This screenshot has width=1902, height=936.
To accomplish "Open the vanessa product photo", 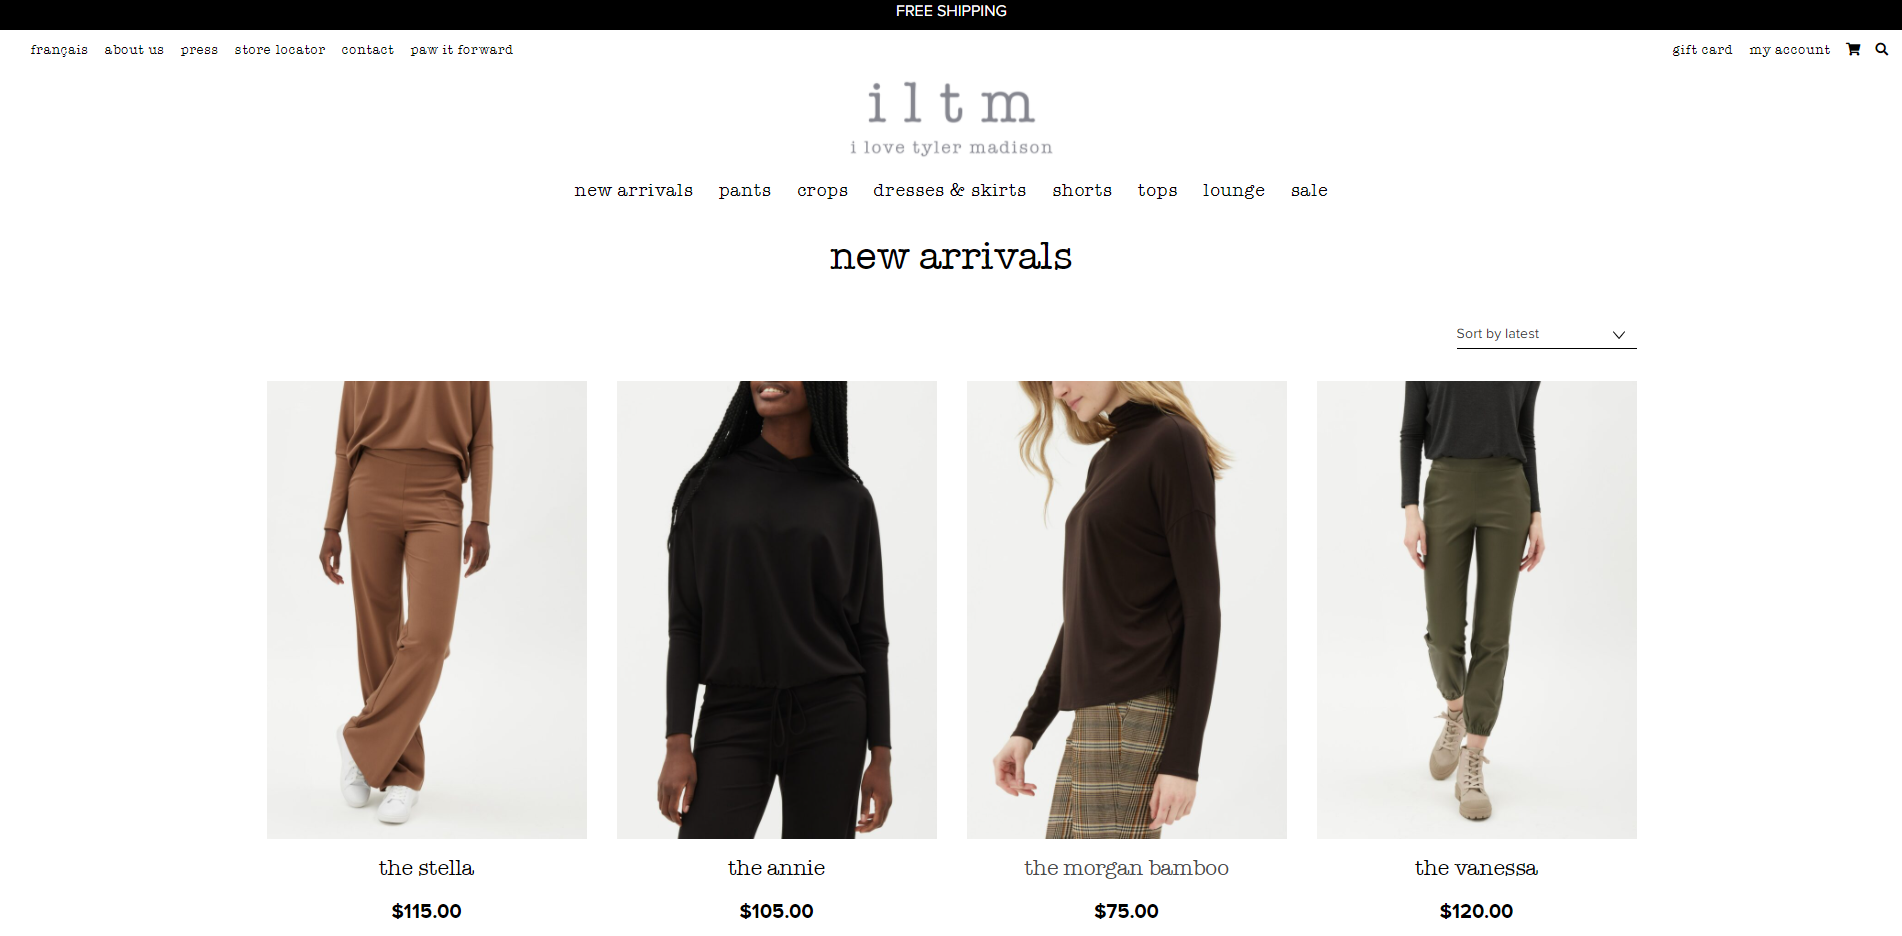I will click(1477, 610).
